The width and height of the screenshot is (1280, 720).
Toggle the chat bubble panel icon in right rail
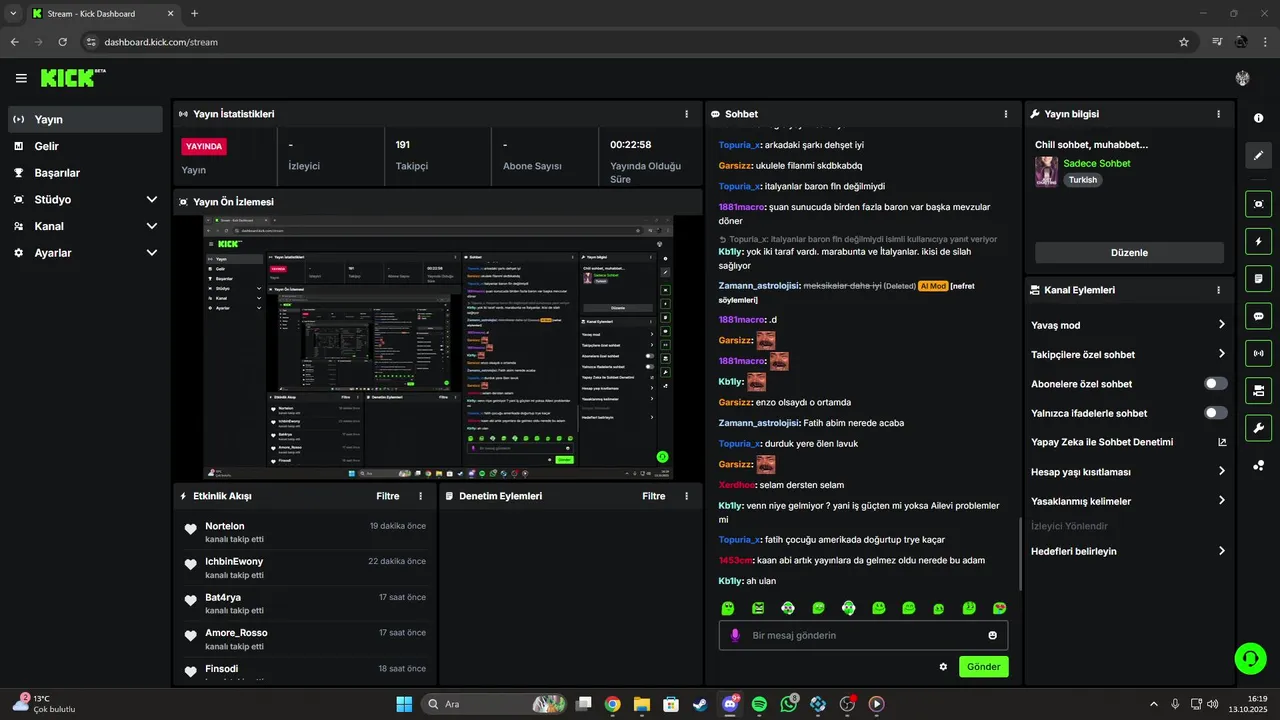pos(1258,316)
